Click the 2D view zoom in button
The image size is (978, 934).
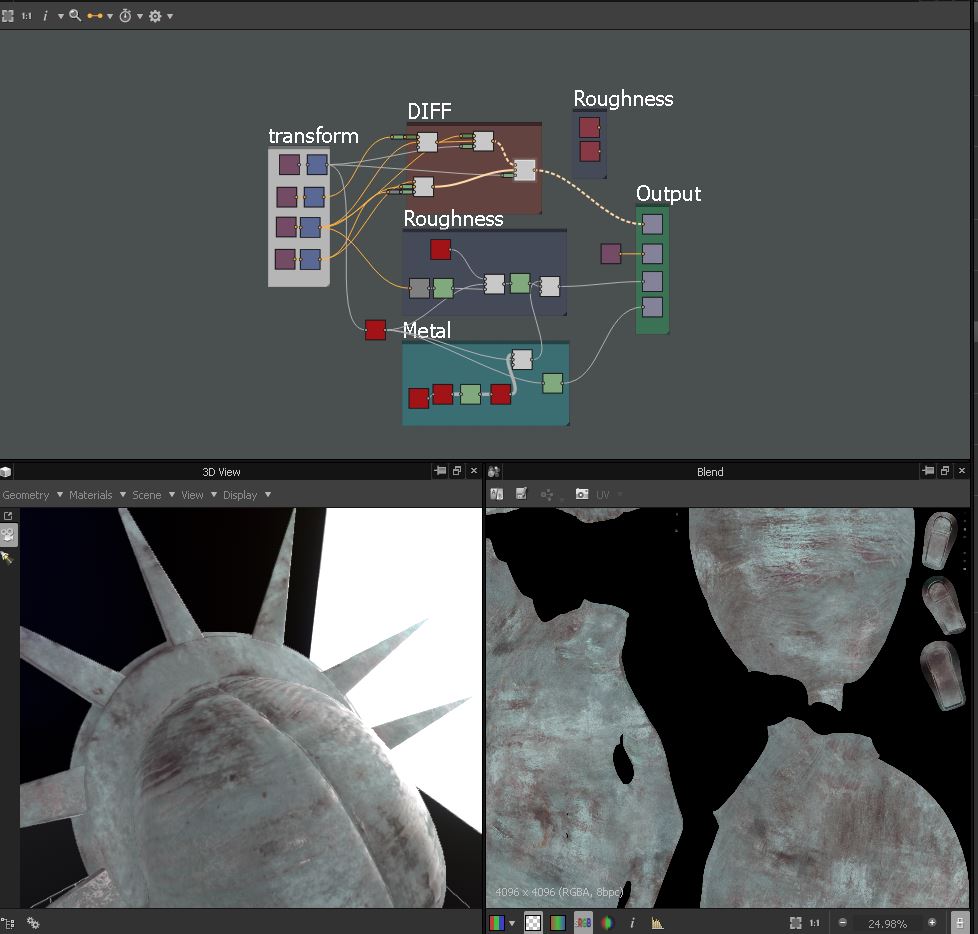[x=932, y=923]
